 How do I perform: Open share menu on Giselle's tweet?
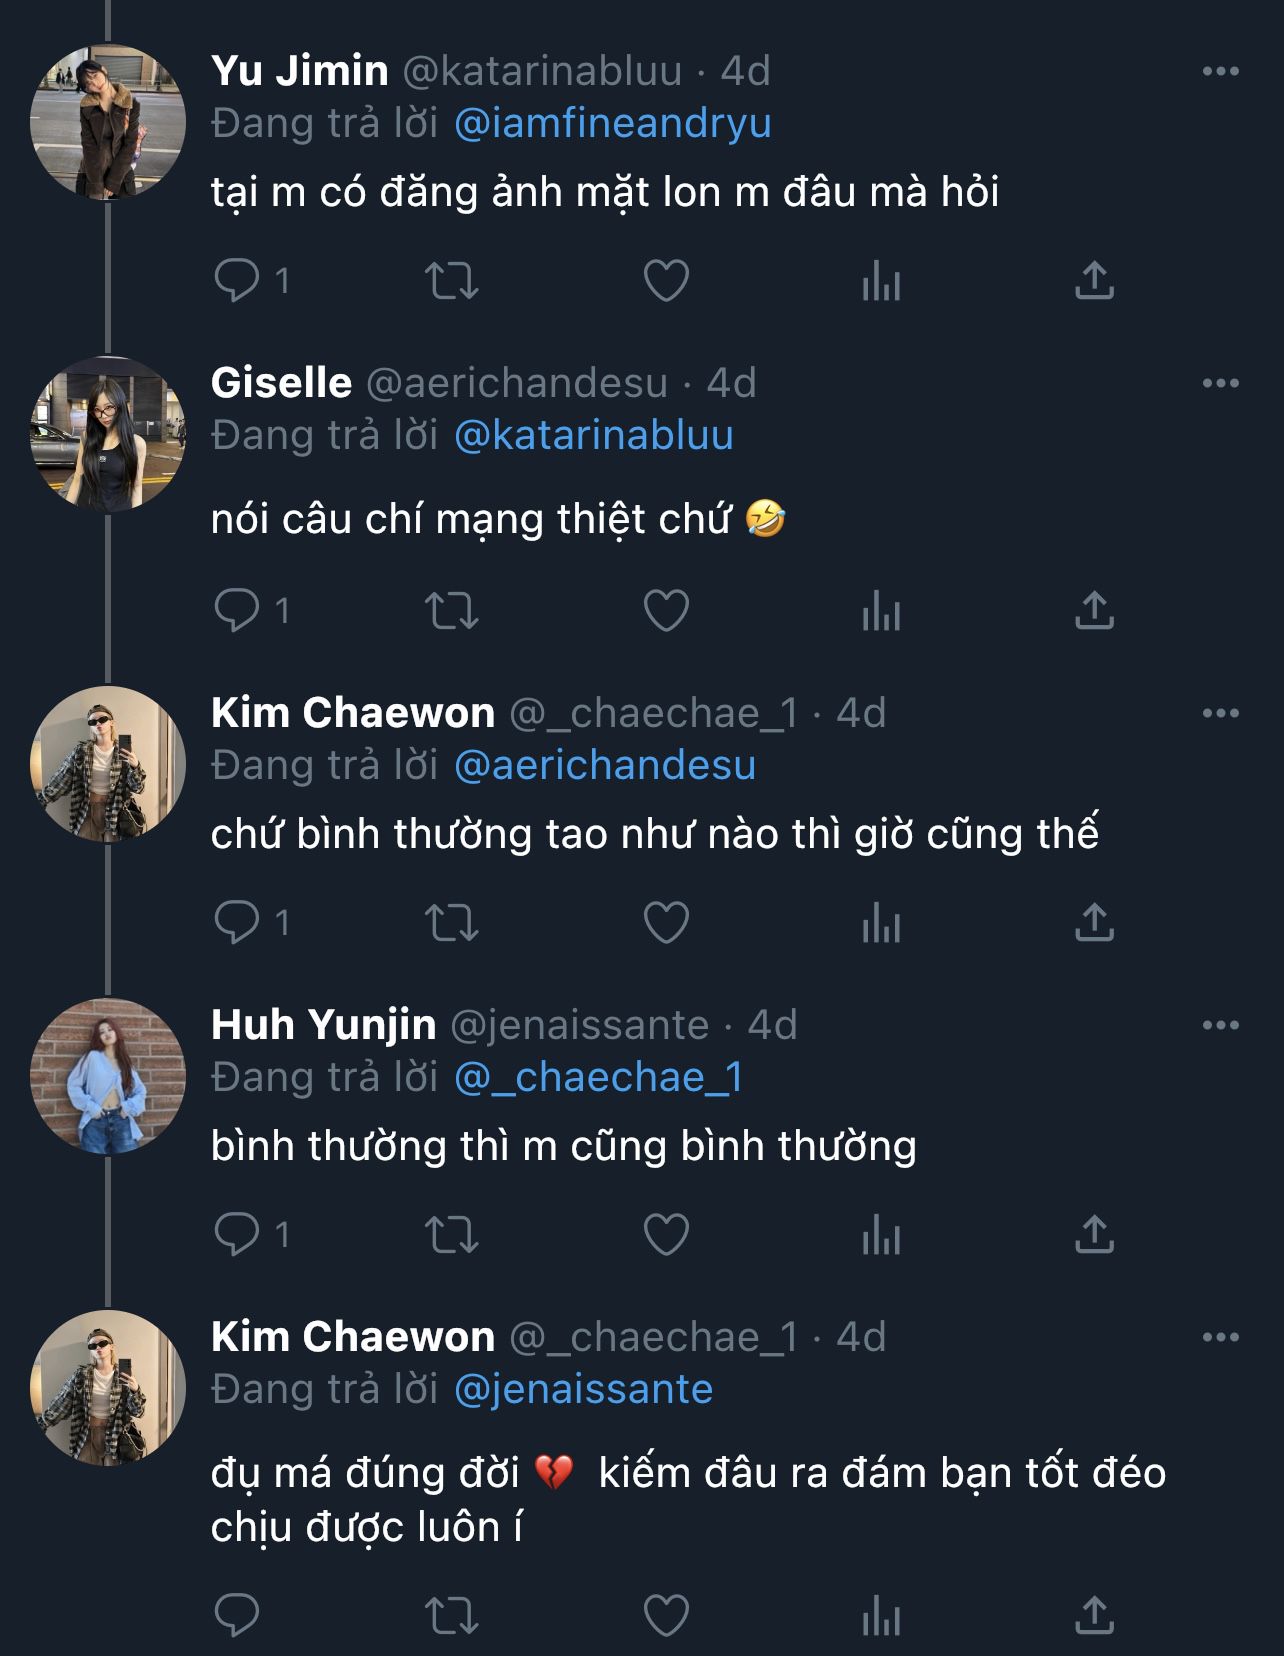click(1094, 611)
